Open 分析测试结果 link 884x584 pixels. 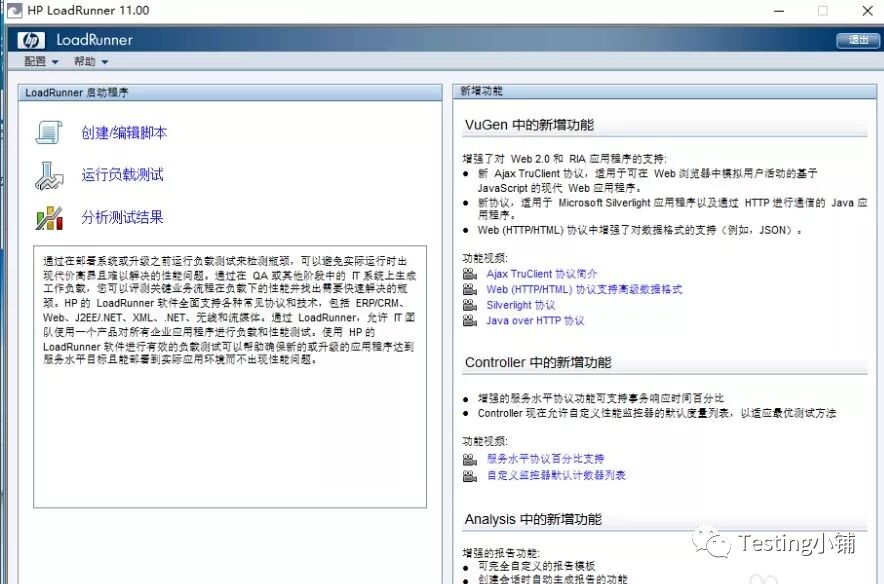click(122, 217)
